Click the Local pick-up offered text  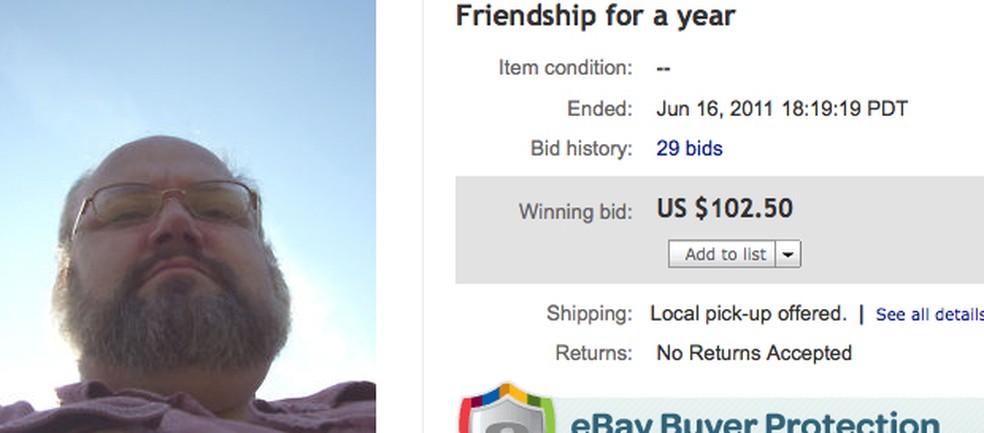click(748, 313)
